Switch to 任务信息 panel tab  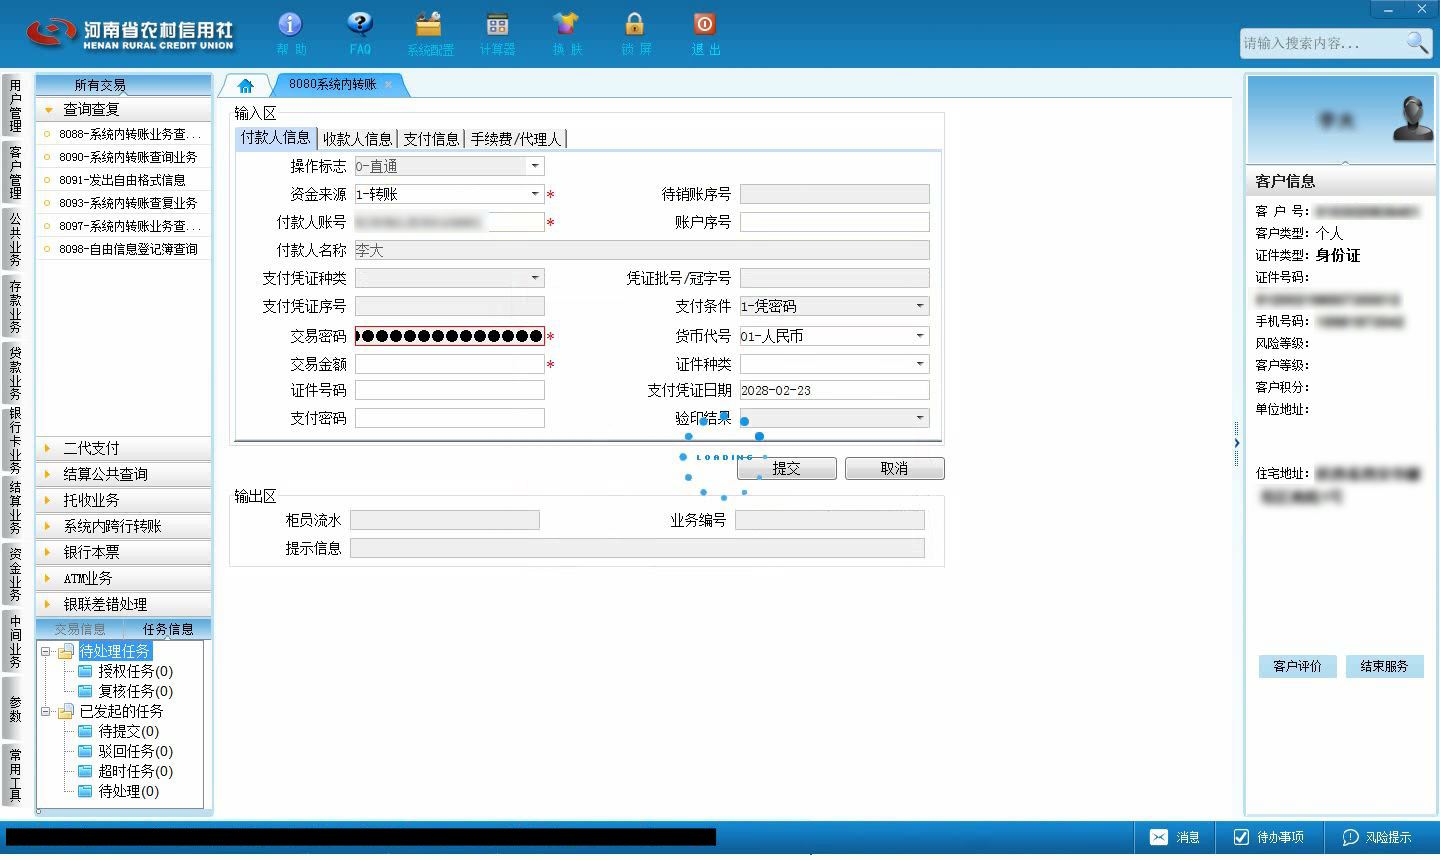point(167,629)
